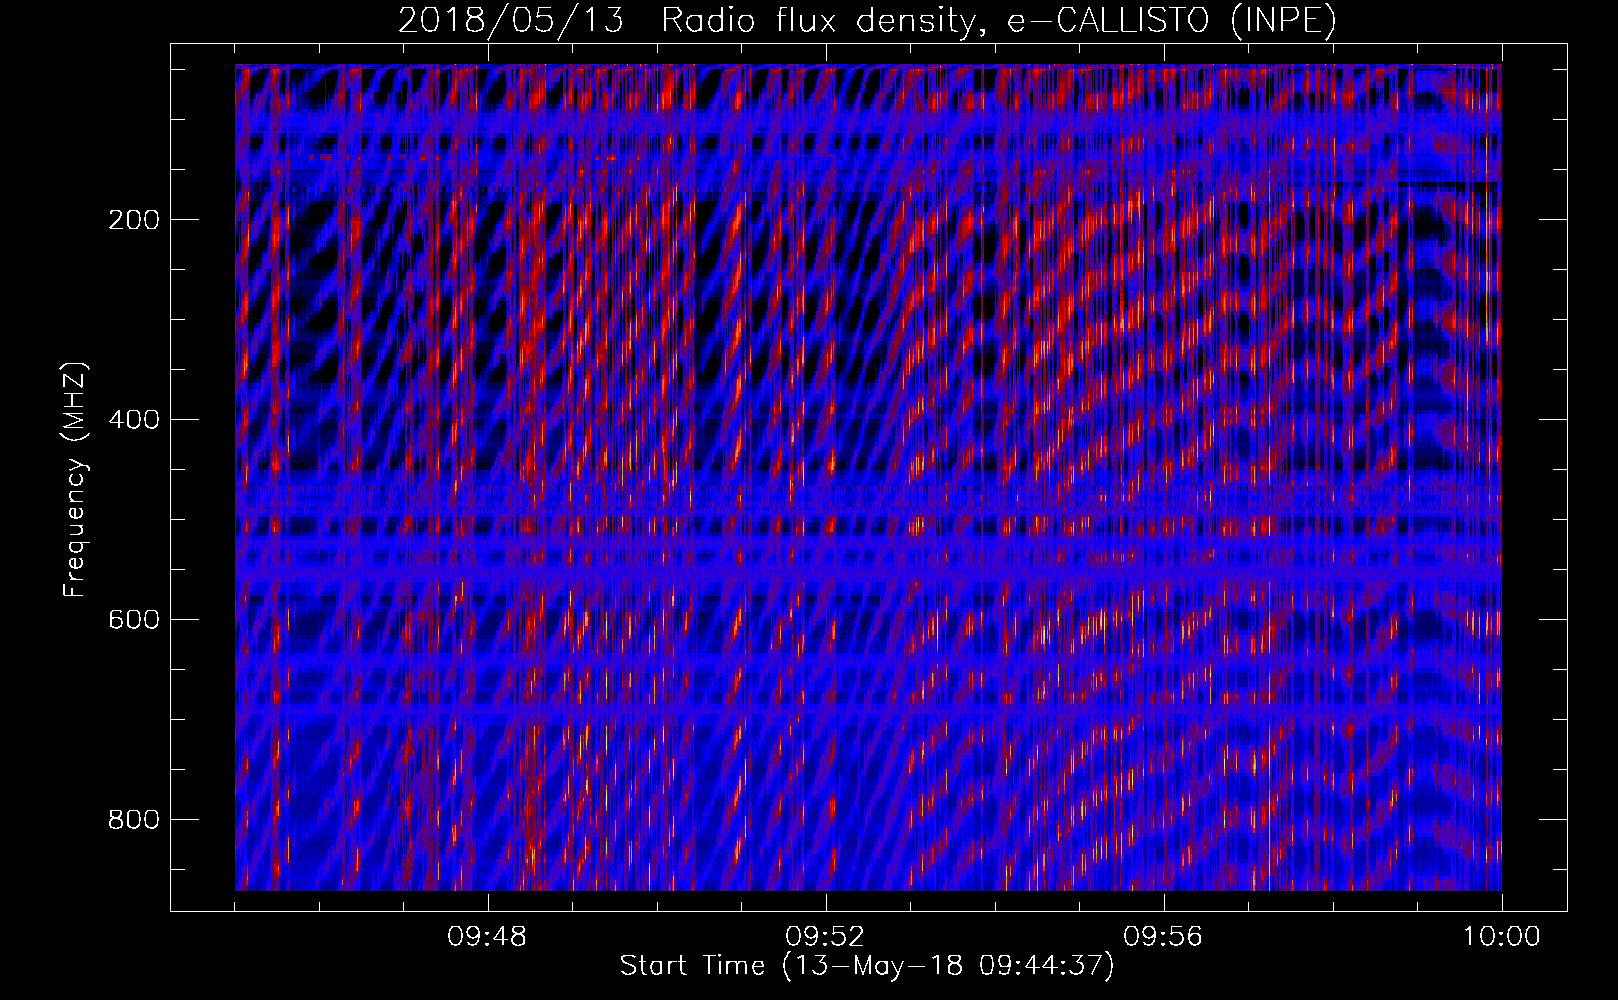Viewport: 1618px width, 1000px height.
Task: Select the 'Frequency (MHZ)' axis label
Action: [75, 480]
